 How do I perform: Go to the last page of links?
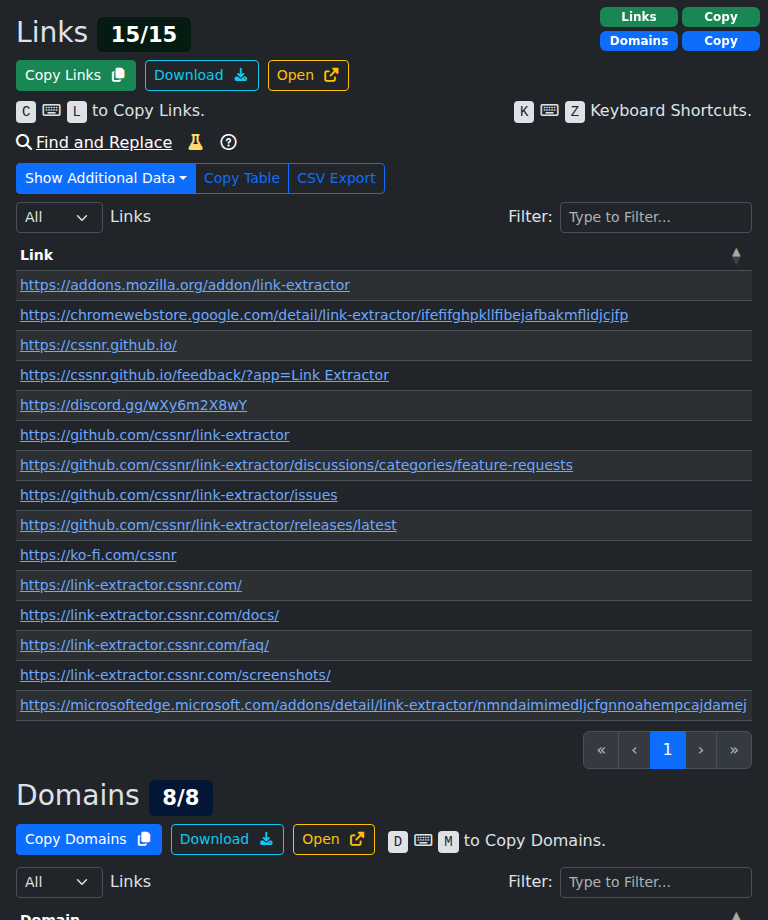[x=734, y=749]
